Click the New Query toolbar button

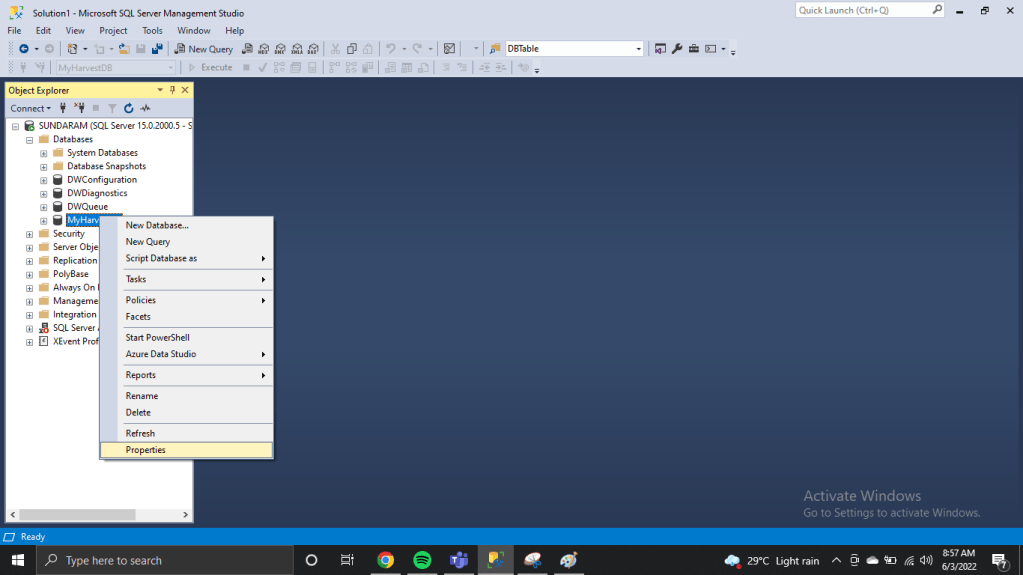pyautogui.click(x=204, y=49)
